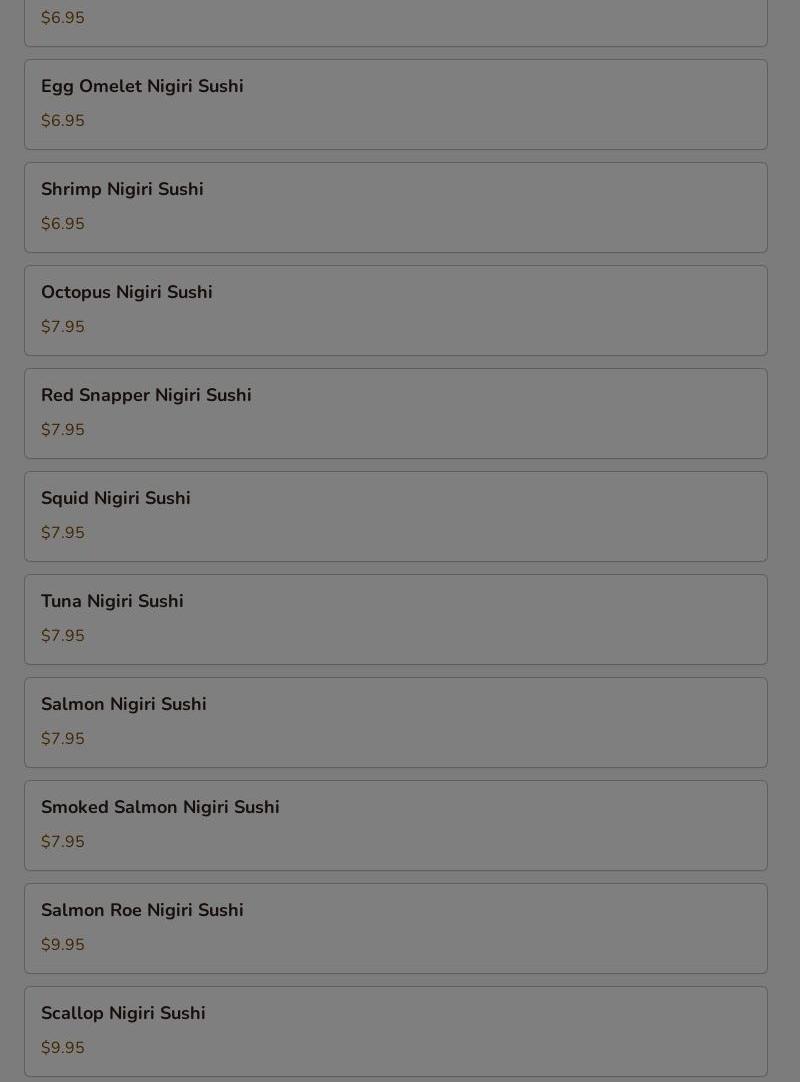
Task: Click the $7.95 price under Smoked Salmon
Action: coord(63,842)
